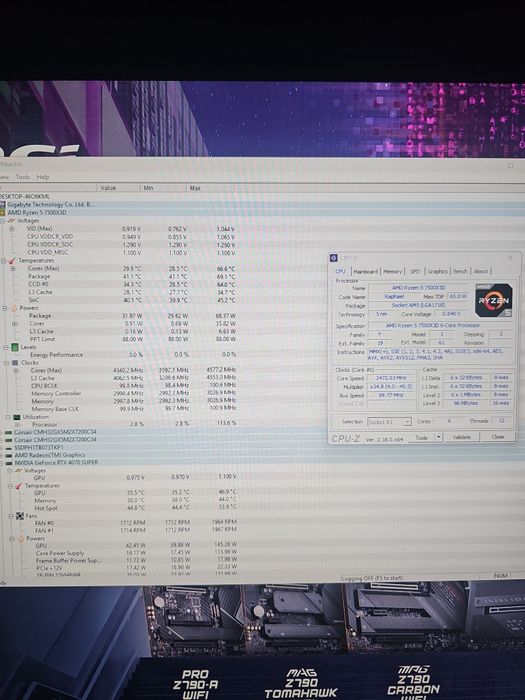Switch to the Memory tab in CPU-Z
Viewport: 525px width, 700px height.
coord(392,271)
